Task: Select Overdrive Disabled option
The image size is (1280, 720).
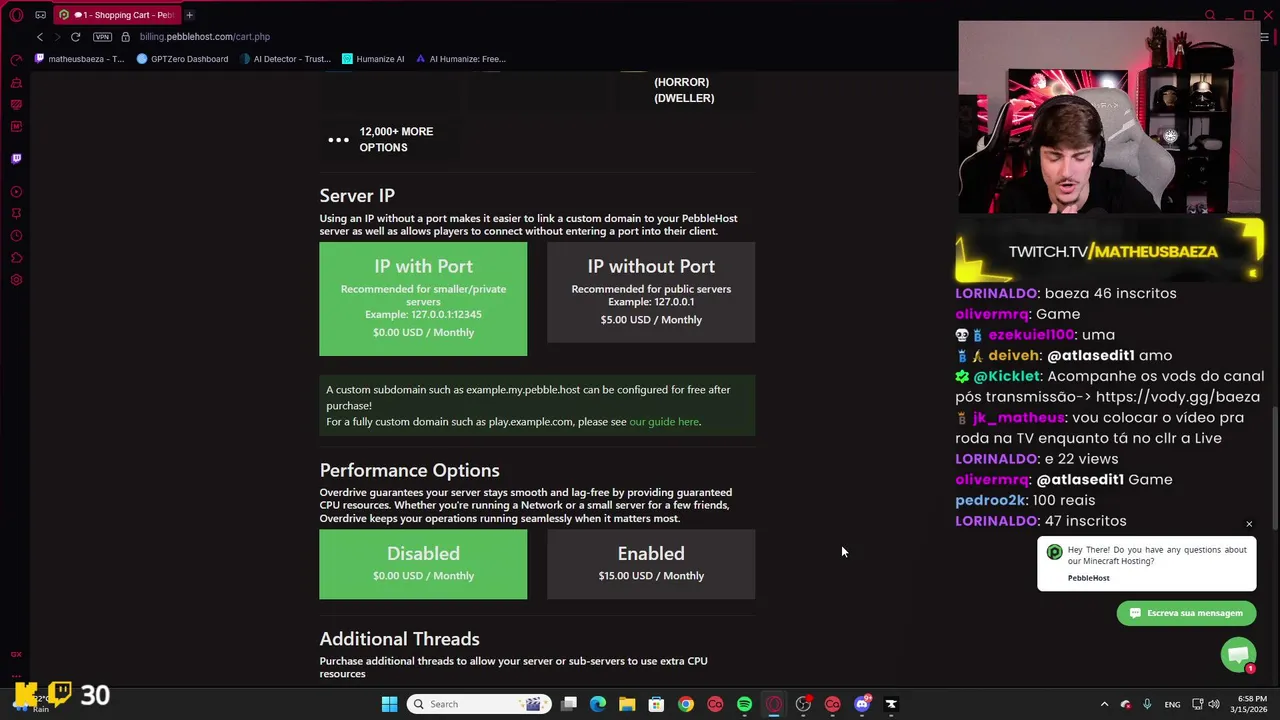Action: 423,564
